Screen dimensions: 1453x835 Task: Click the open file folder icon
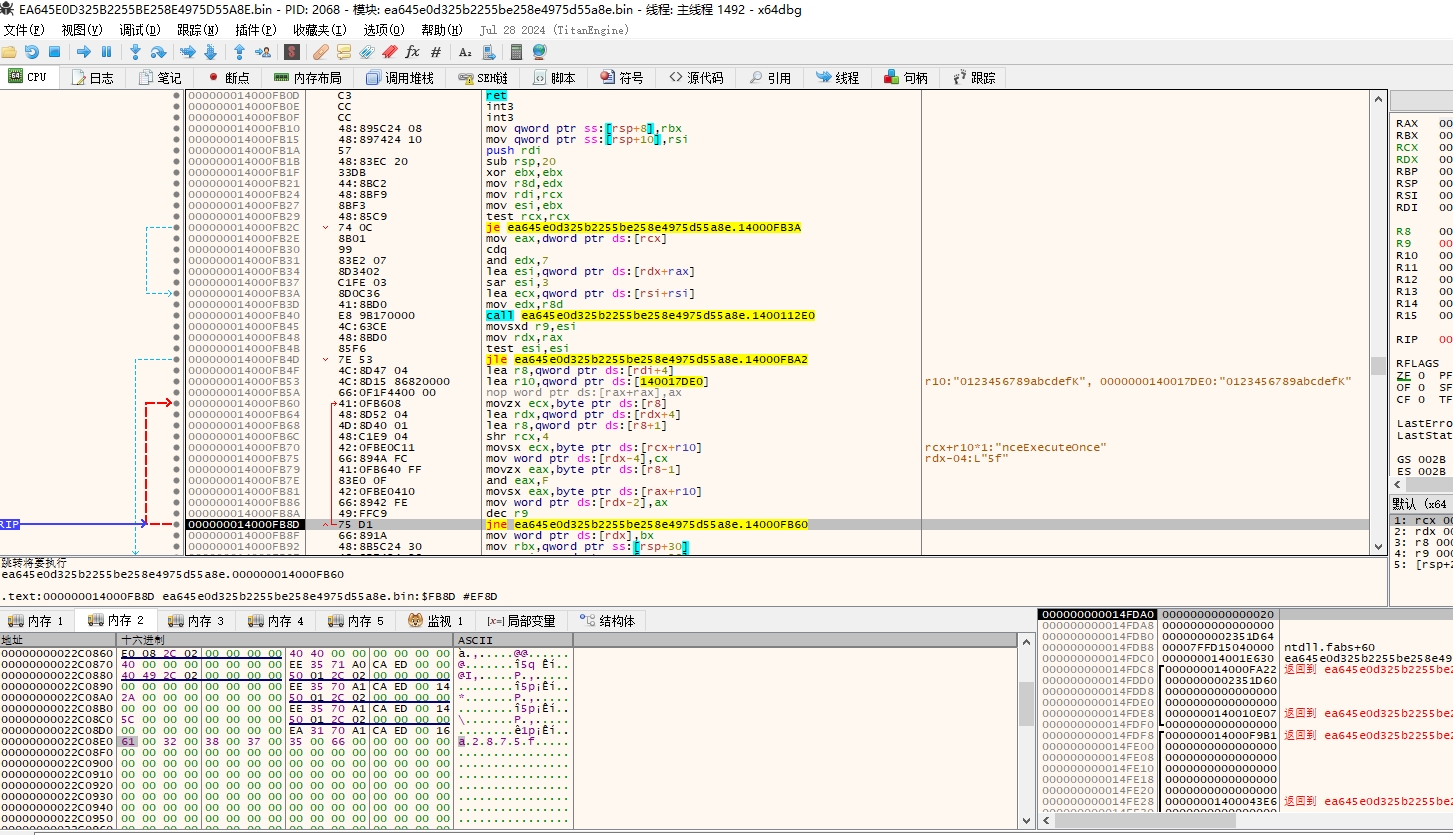coord(9,52)
